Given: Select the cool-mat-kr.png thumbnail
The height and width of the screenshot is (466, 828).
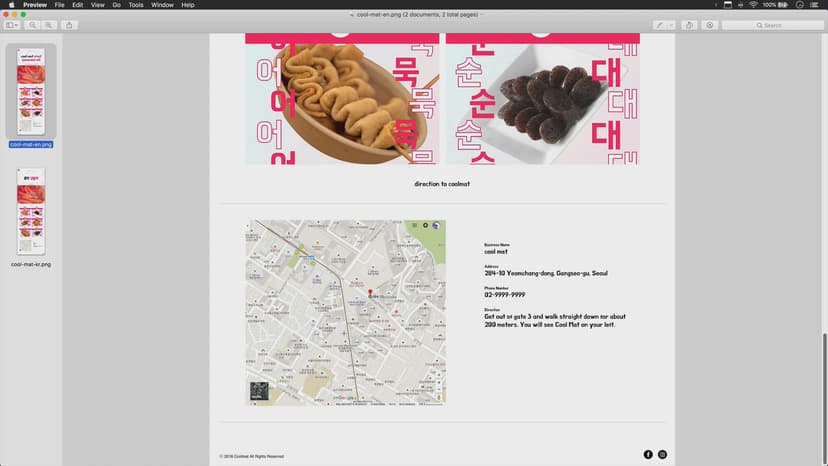Looking at the screenshot, I should [x=31, y=212].
